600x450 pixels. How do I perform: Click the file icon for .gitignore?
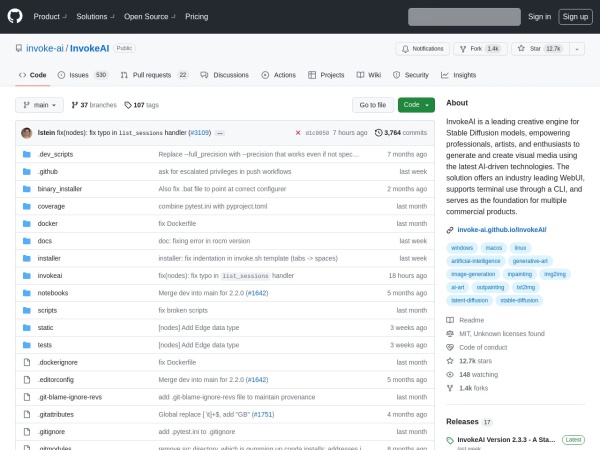click(26, 431)
